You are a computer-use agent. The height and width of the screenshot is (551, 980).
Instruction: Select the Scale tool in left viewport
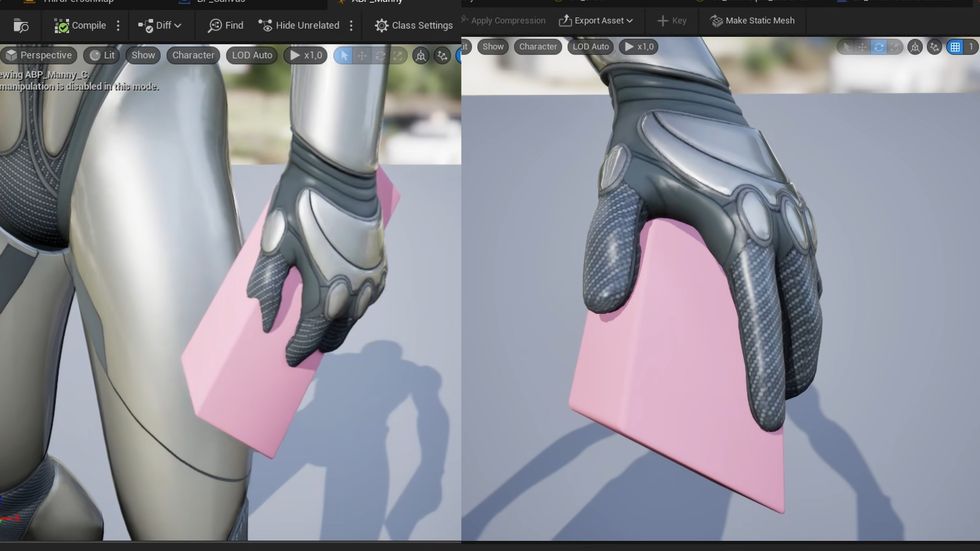tap(398, 56)
